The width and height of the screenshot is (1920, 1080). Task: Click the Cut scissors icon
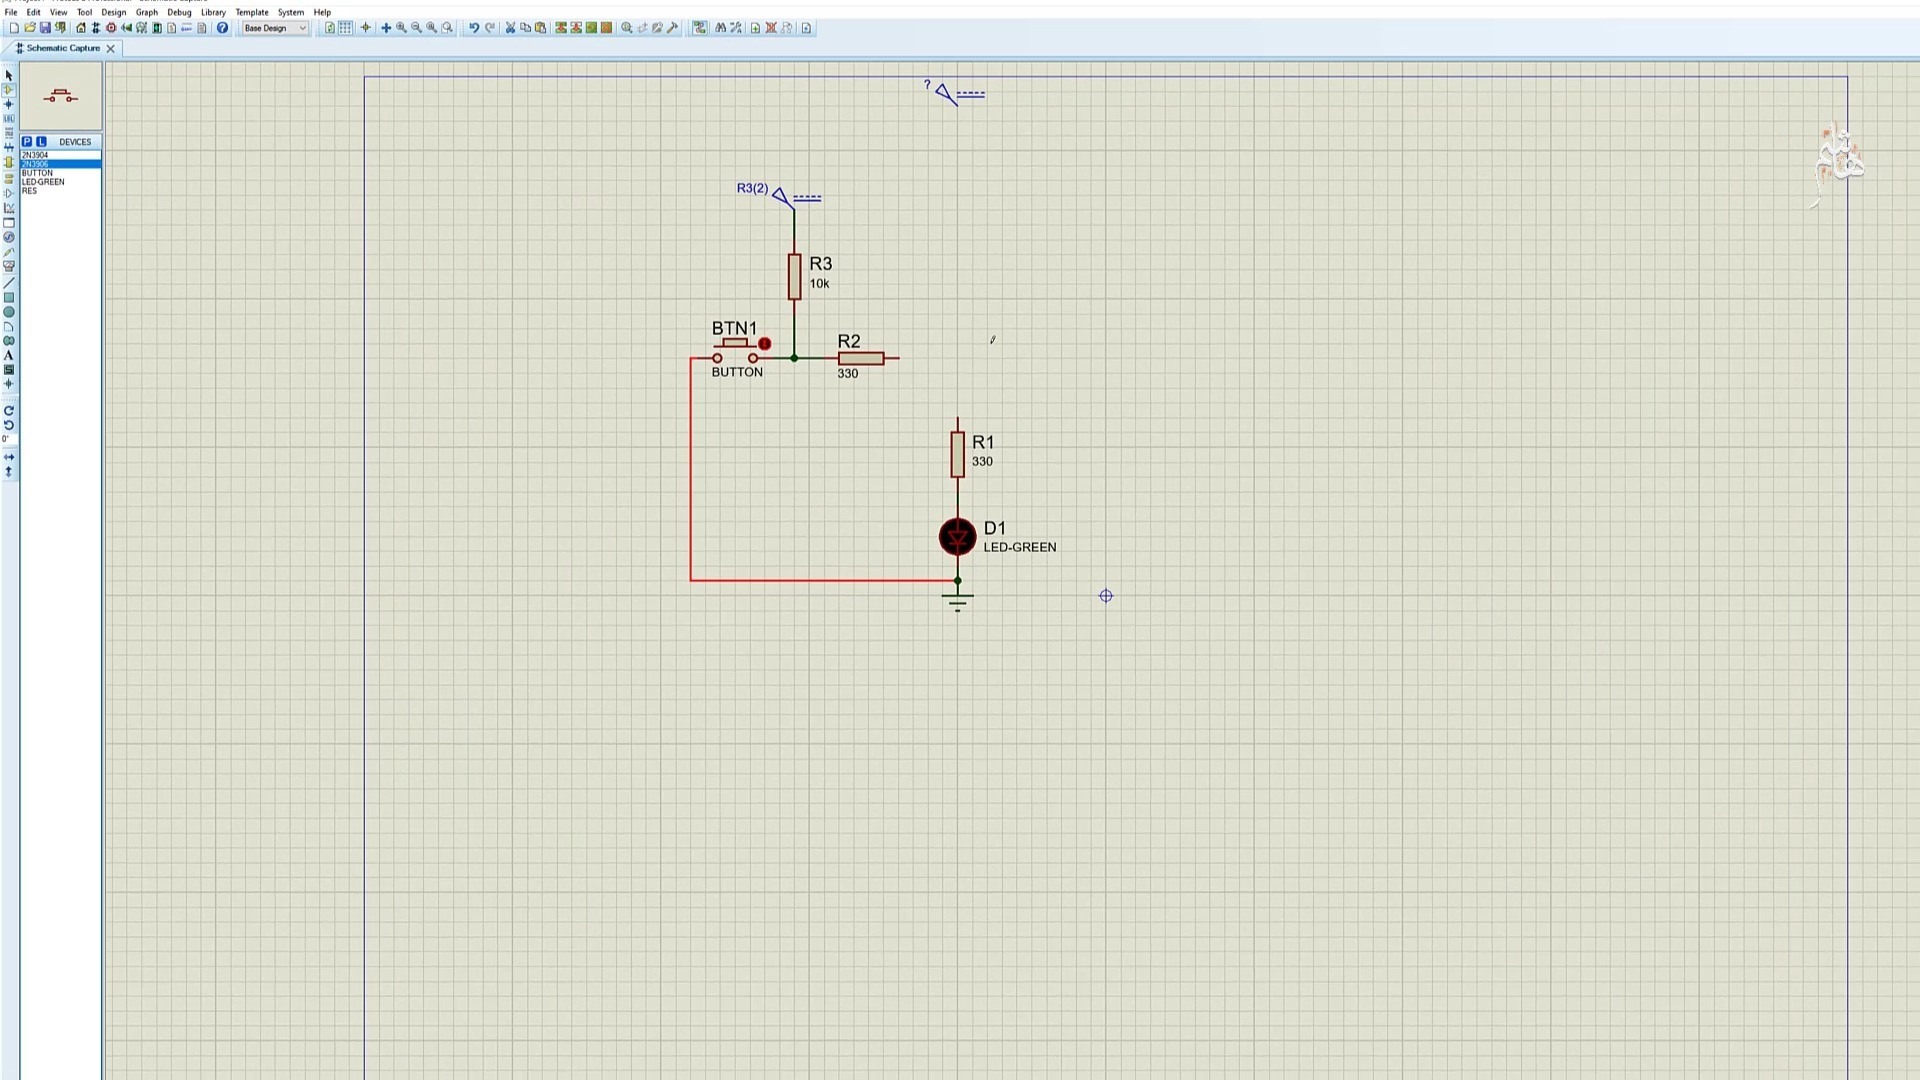pos(510,28)
